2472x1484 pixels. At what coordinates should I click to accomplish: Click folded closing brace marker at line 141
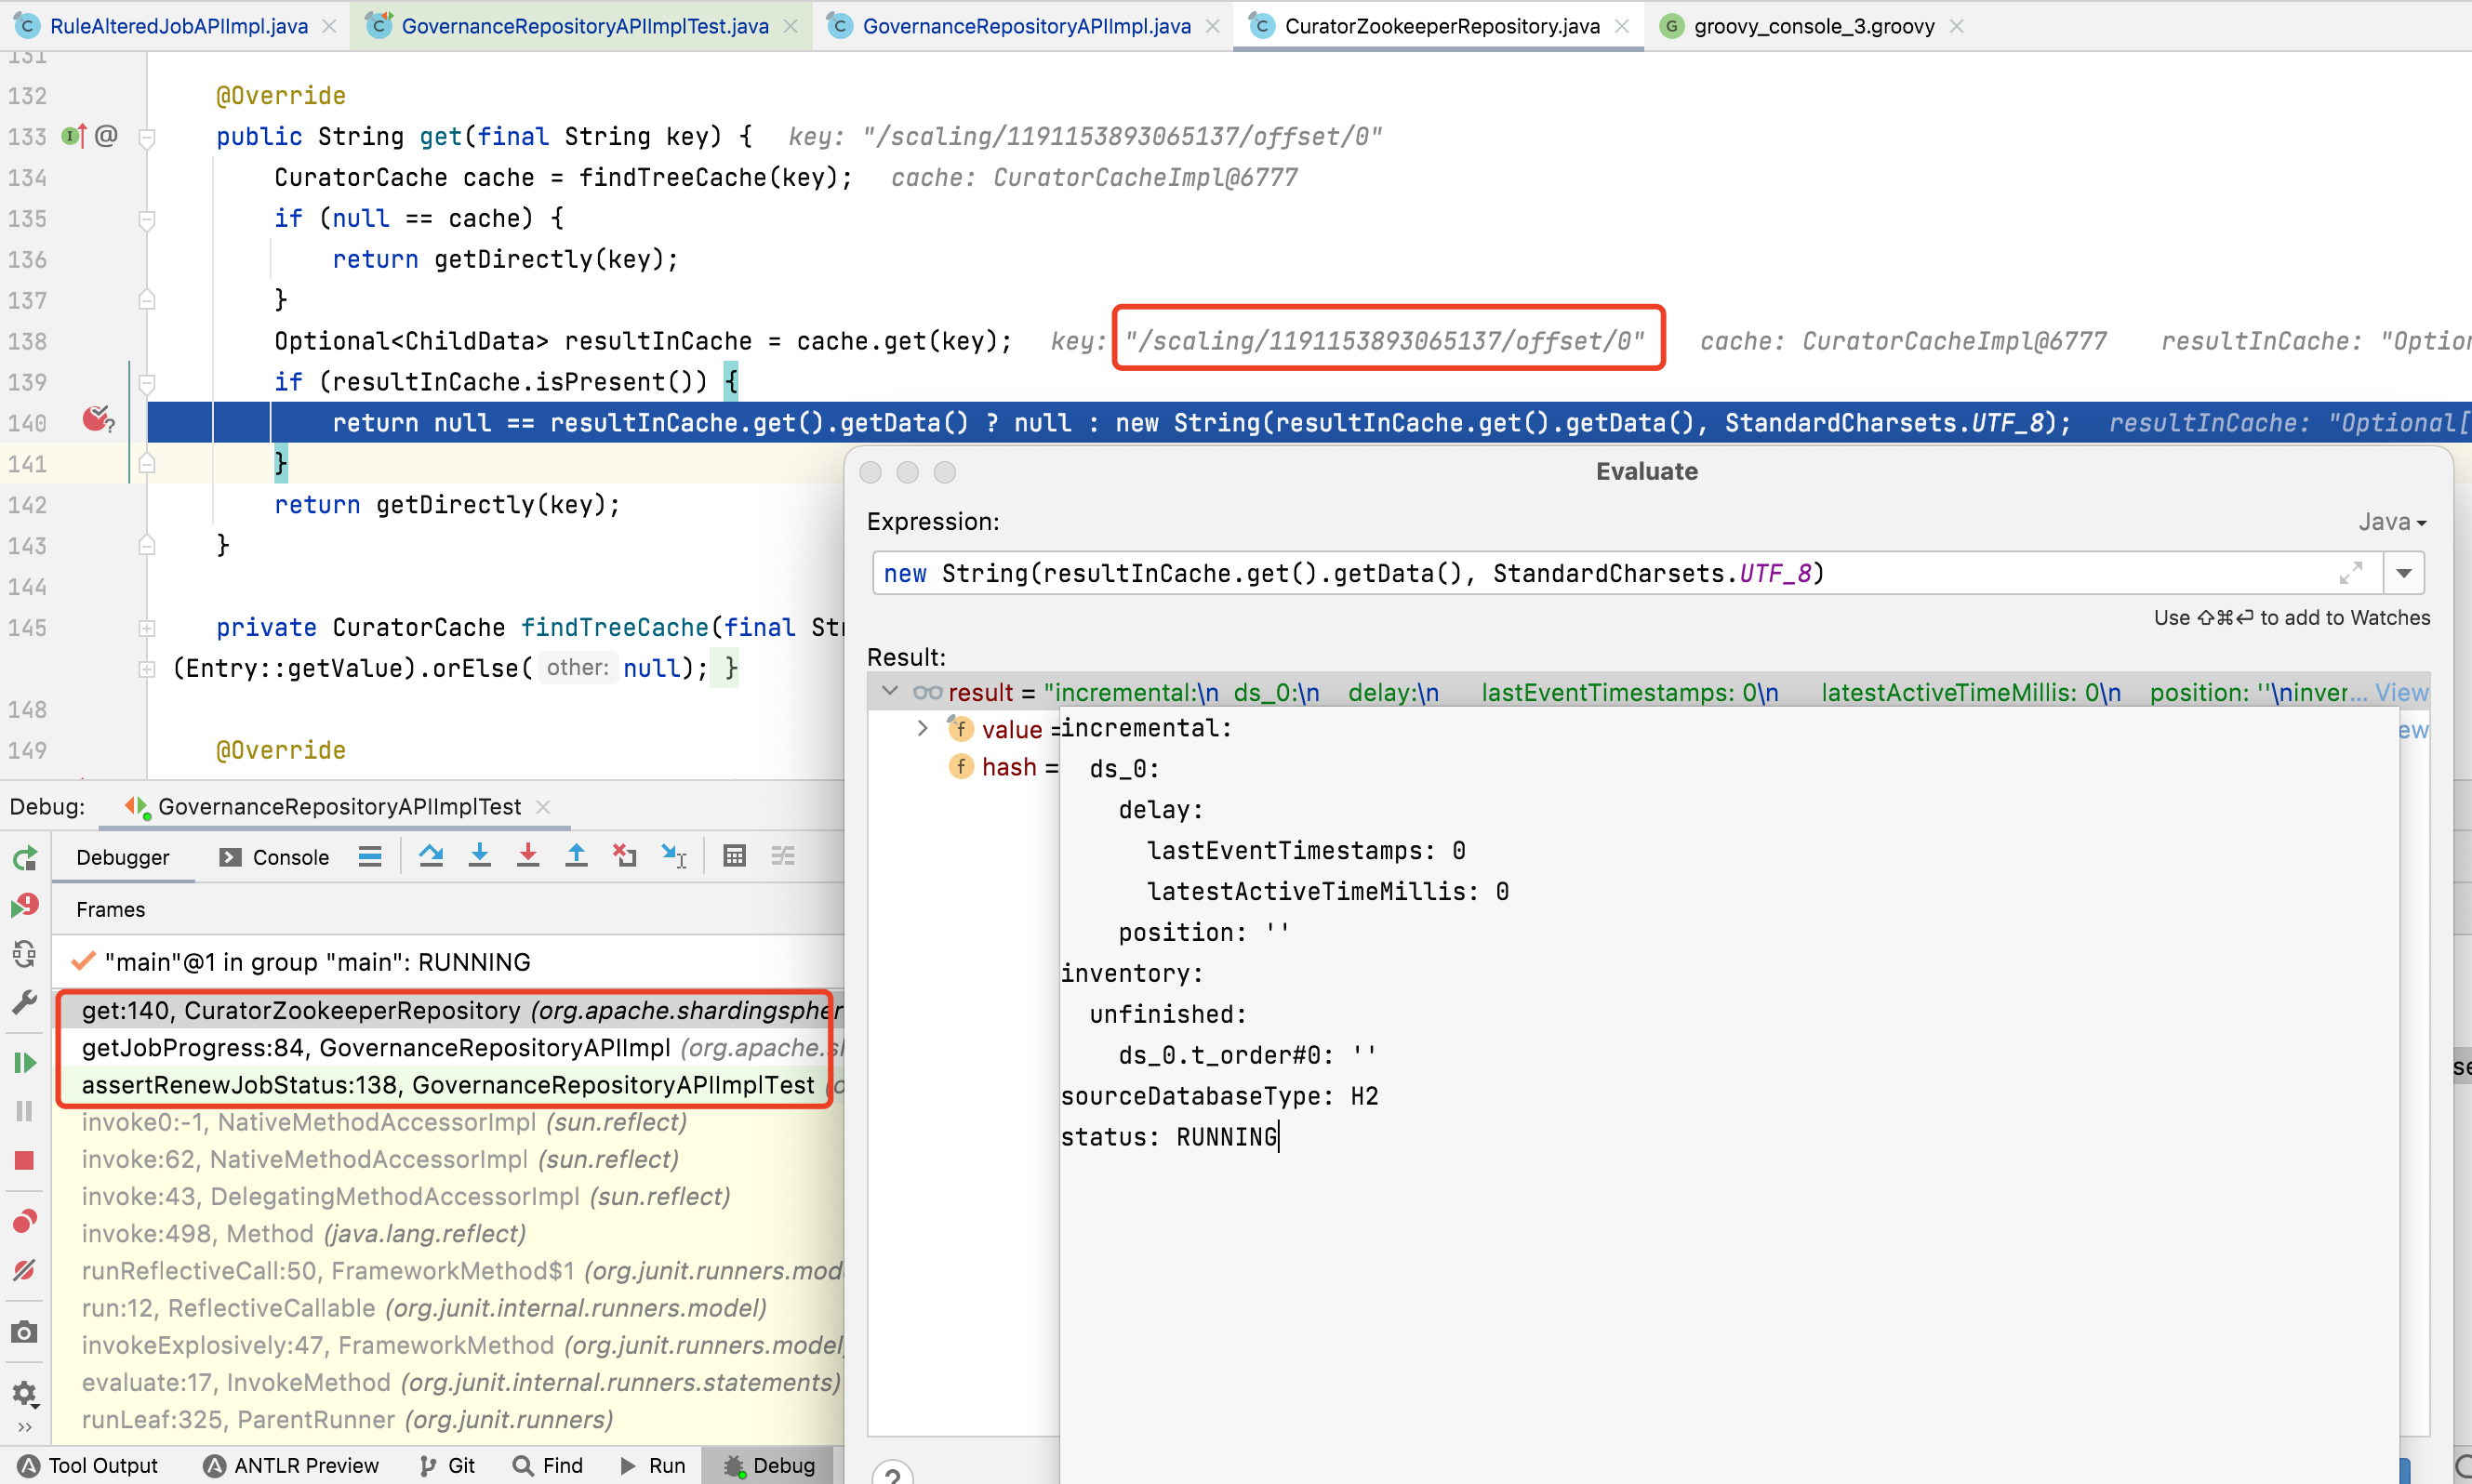pyautogui.click(x=147, y=464)
